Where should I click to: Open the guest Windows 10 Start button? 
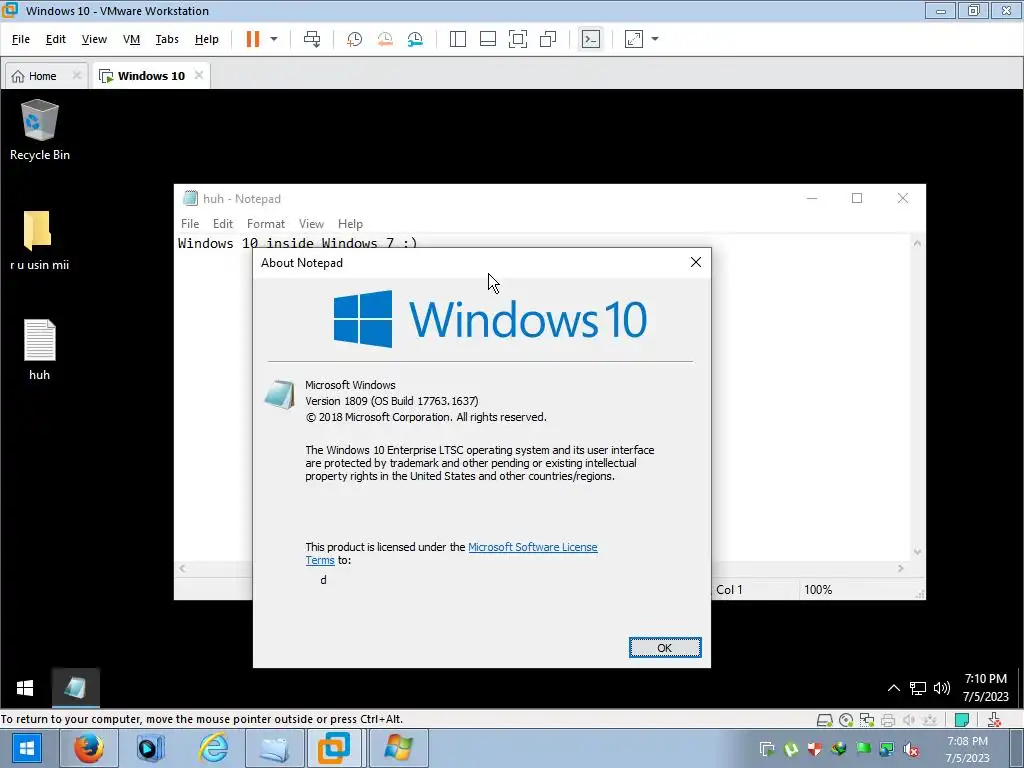25,688
